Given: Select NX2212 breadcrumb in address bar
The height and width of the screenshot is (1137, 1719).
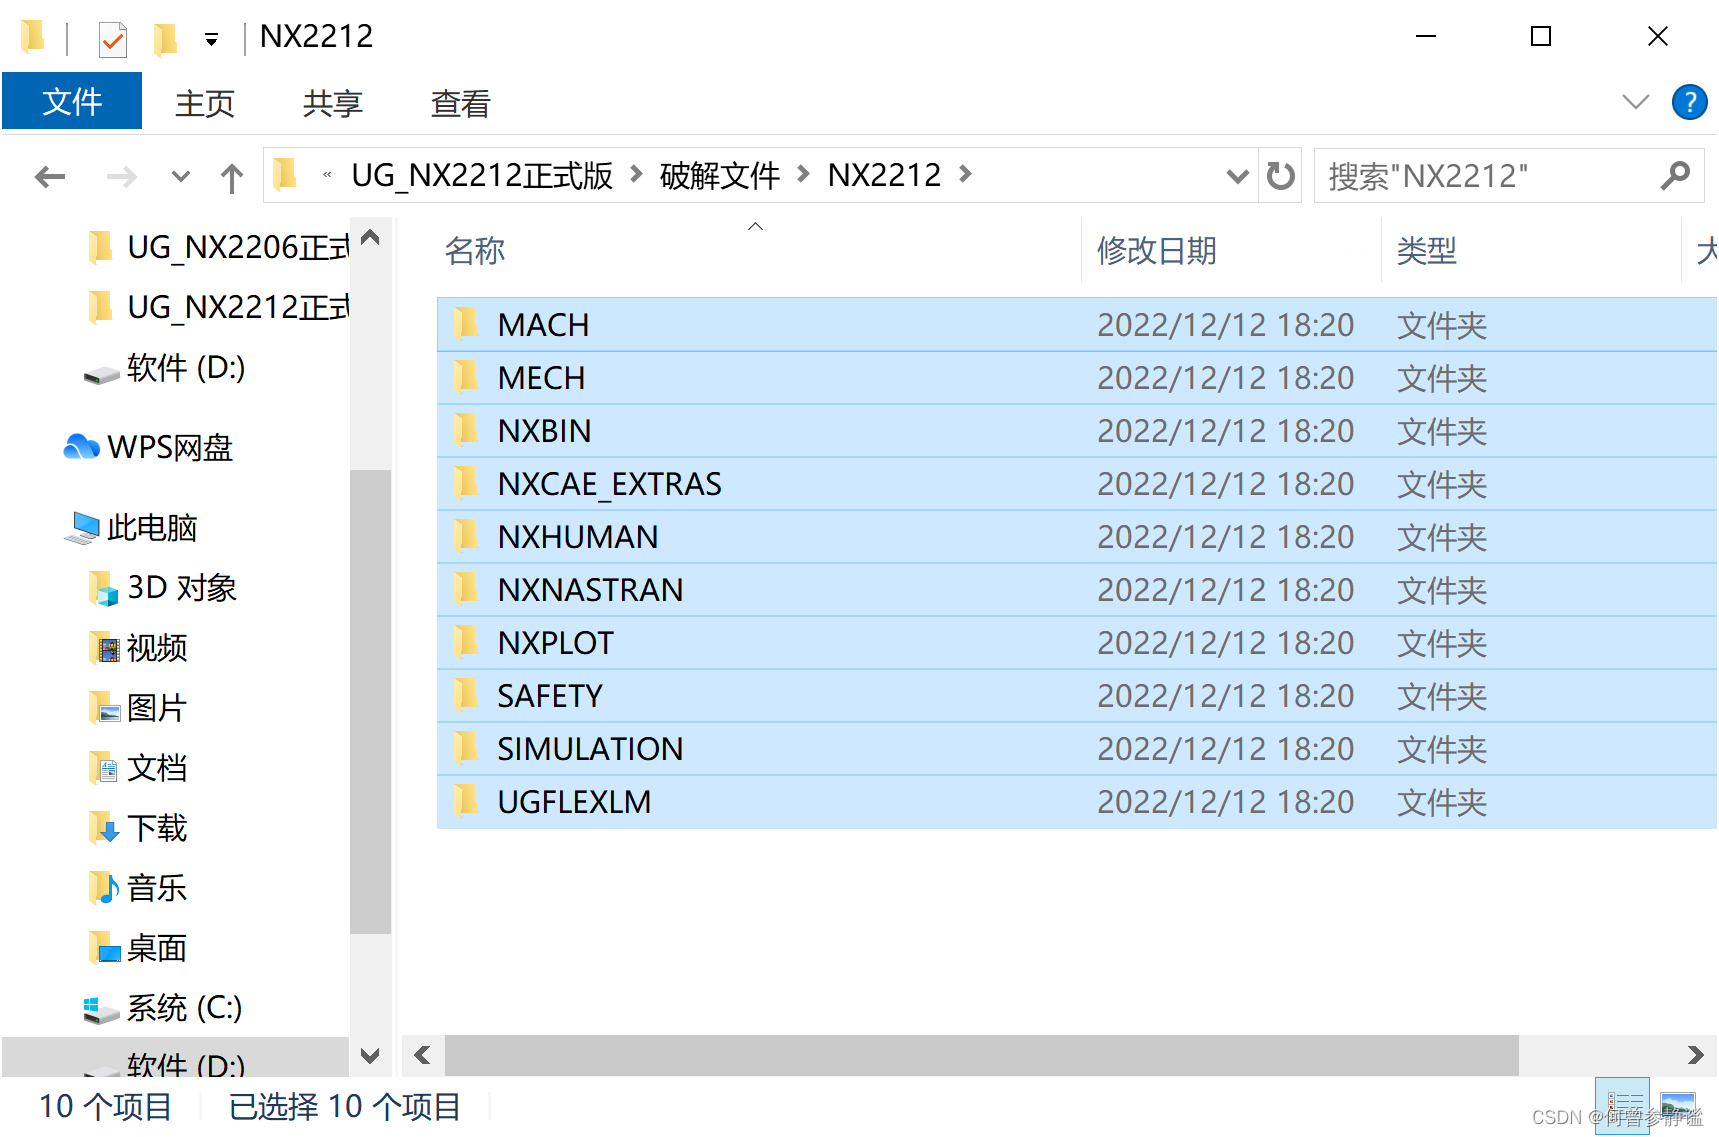Looking at the screenshot, I should (x=884, y=175).
